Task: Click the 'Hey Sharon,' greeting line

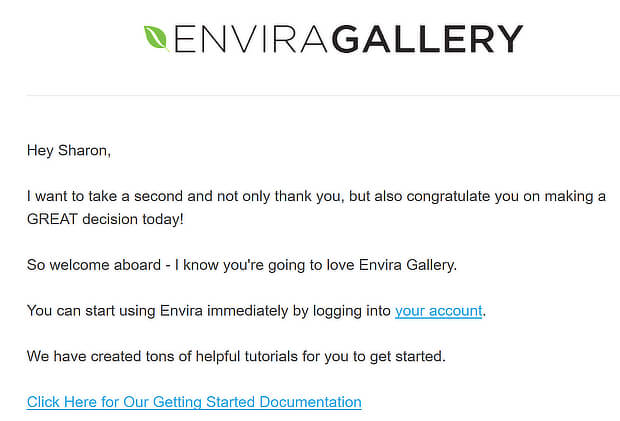Action: [x=69, y=151]
